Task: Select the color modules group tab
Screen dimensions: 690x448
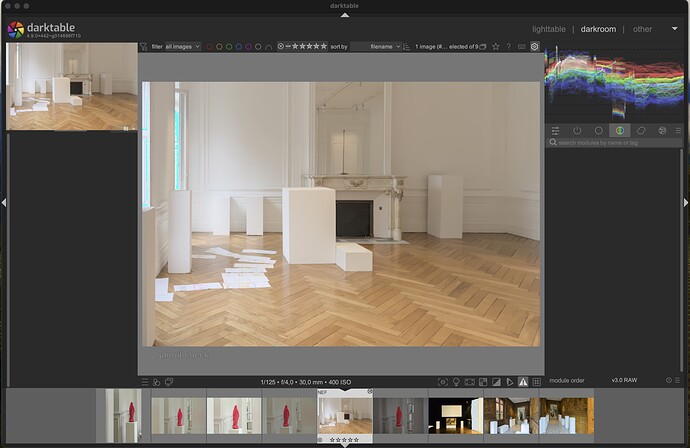Action: [x=620, y=131]
